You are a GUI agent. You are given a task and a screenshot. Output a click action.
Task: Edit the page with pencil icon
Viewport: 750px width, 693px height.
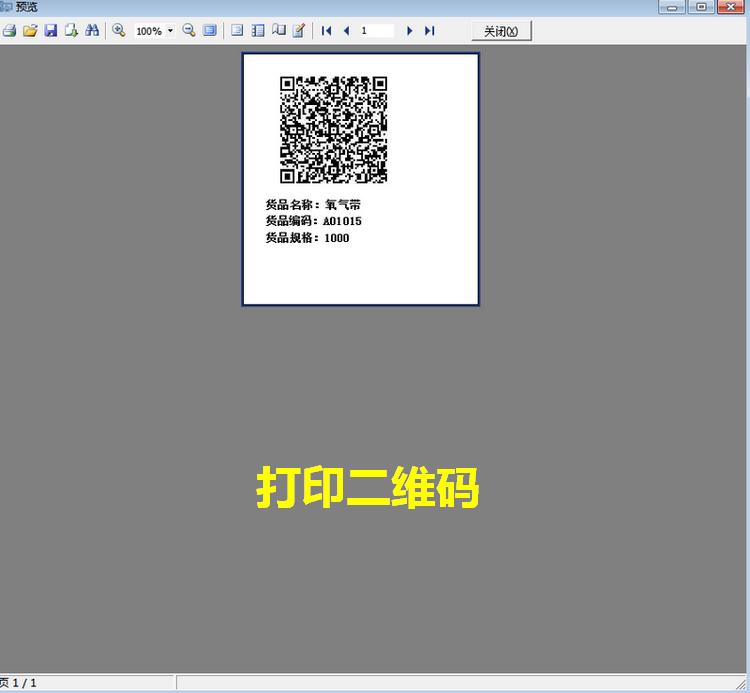299,31
